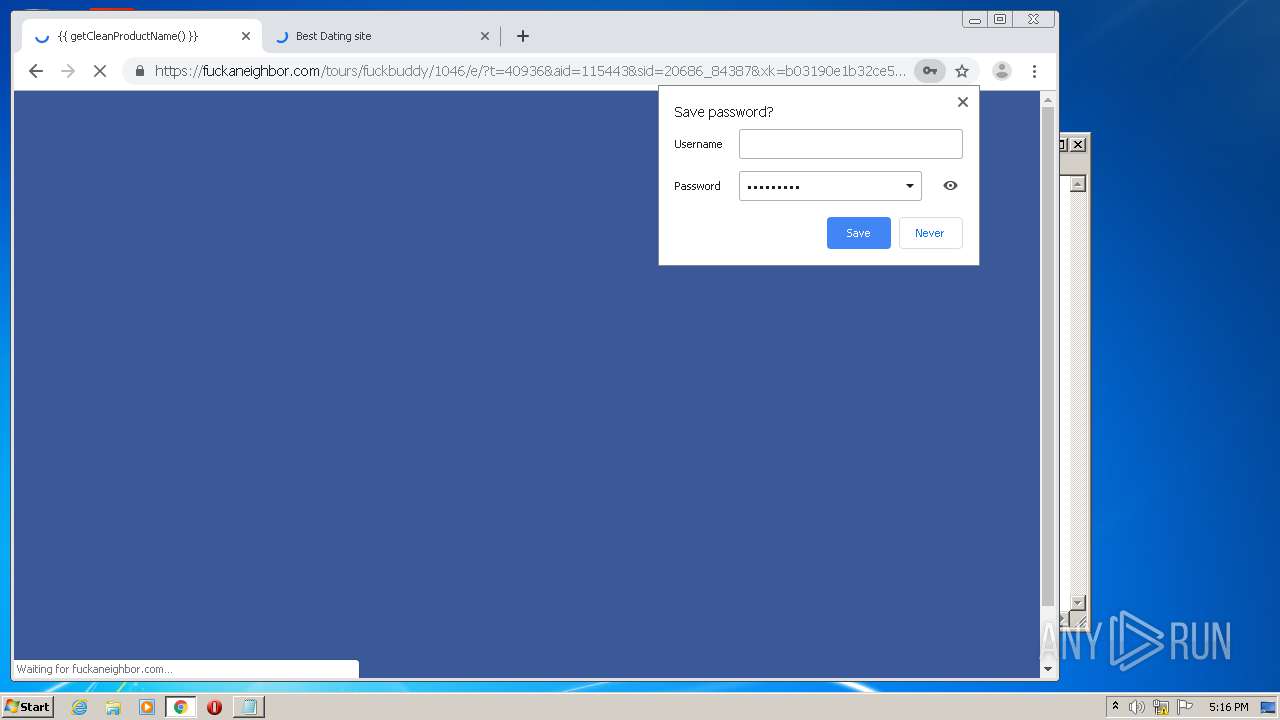Image resolution: width=1280 pixels, height=720 pixels.
Task: Minimize the Chrome window
Action: (975, 19)
